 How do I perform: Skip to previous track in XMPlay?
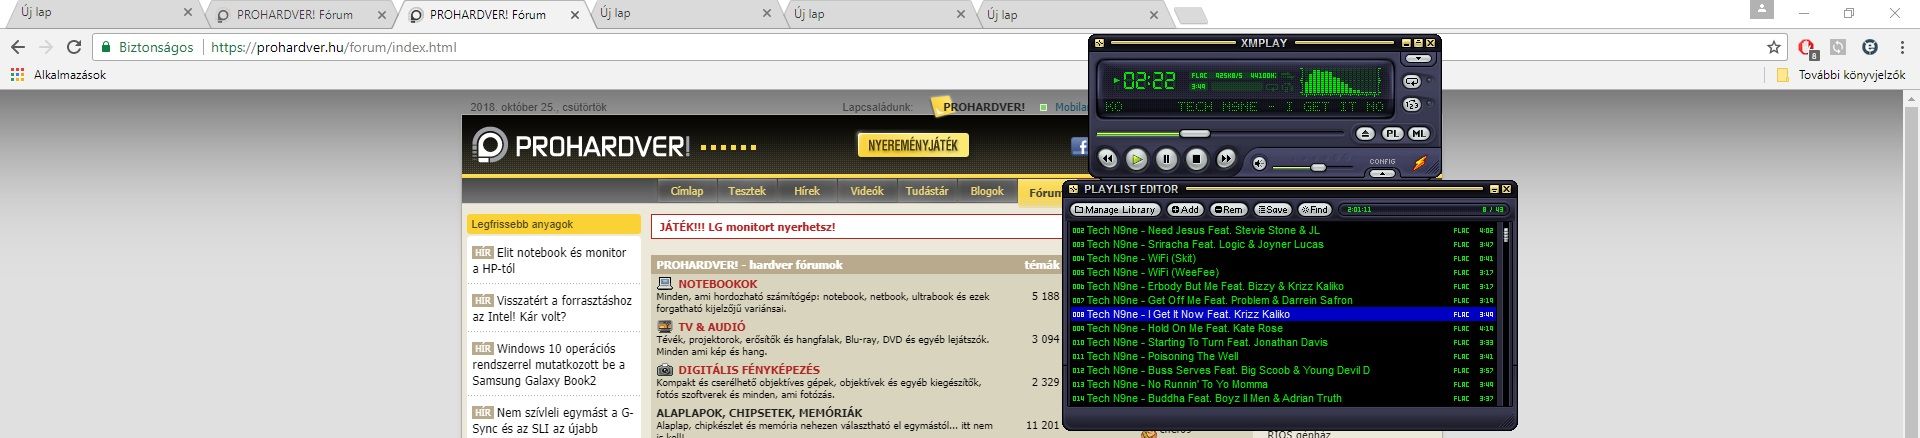pyautogui.click(x=1107, y=159)
